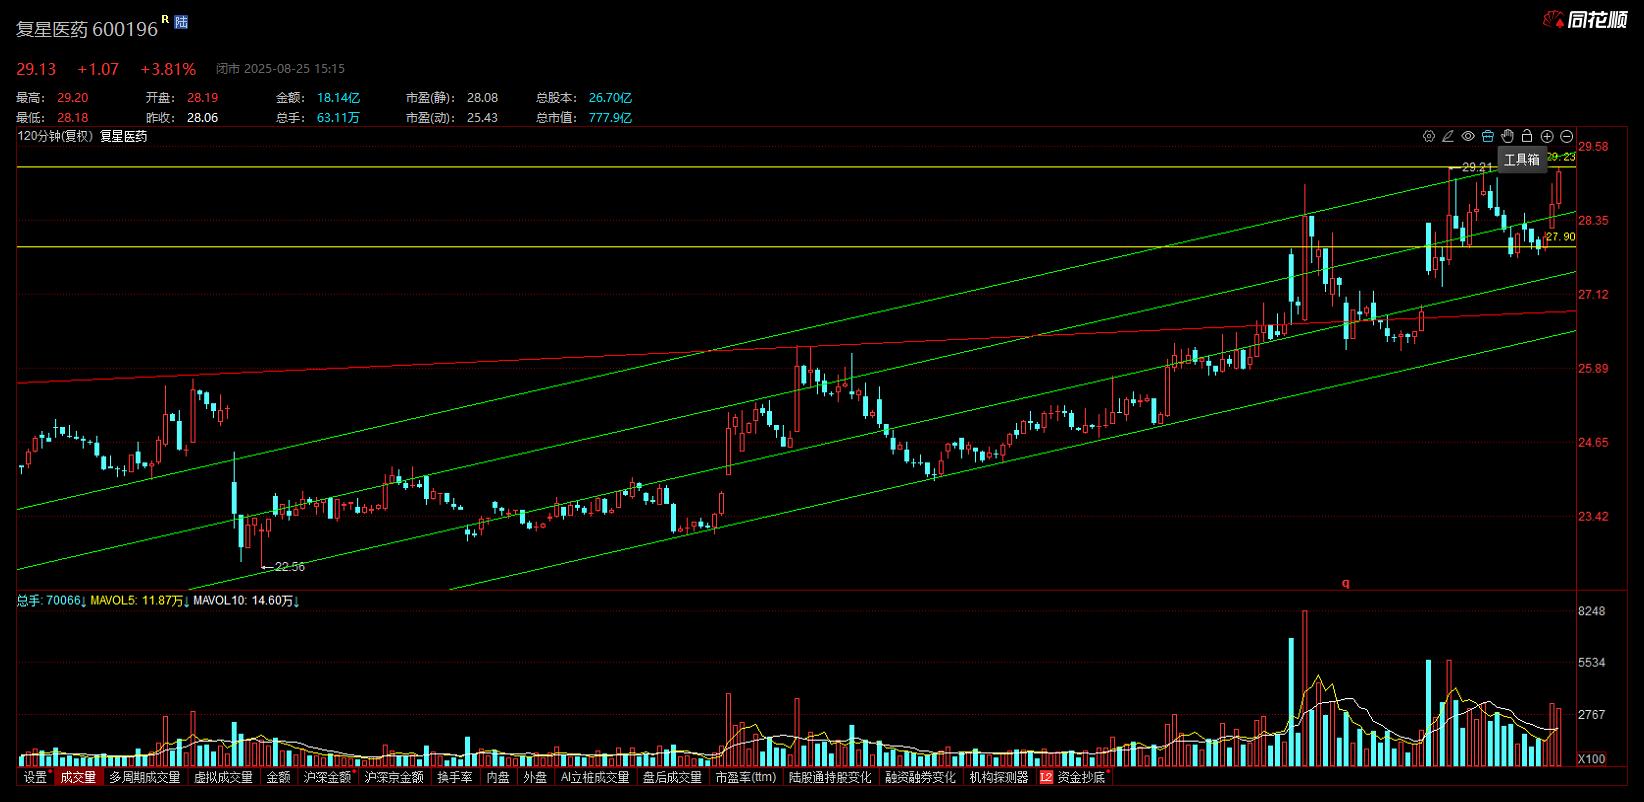Click the 8248 volume axis label
This screenshot has width=1644, height=802.
1591,611
